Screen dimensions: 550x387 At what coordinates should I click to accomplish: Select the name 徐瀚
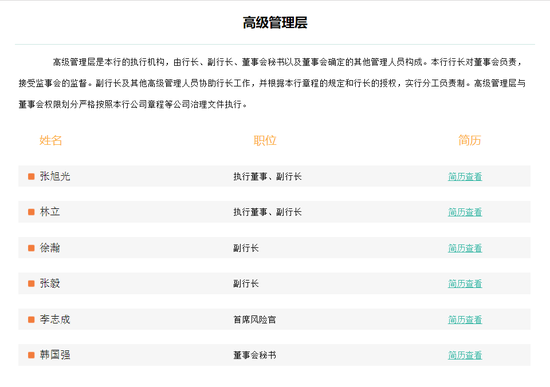[50, 248]
